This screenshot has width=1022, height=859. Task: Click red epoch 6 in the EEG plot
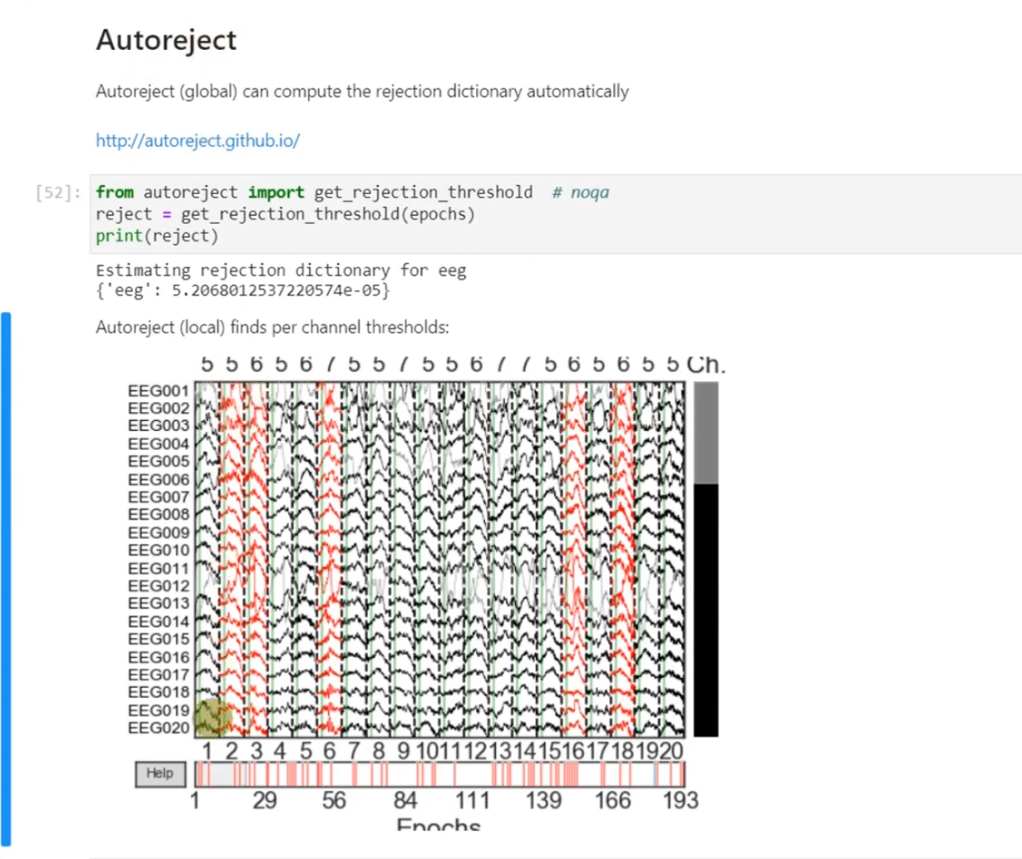click(x=330, y=560)
